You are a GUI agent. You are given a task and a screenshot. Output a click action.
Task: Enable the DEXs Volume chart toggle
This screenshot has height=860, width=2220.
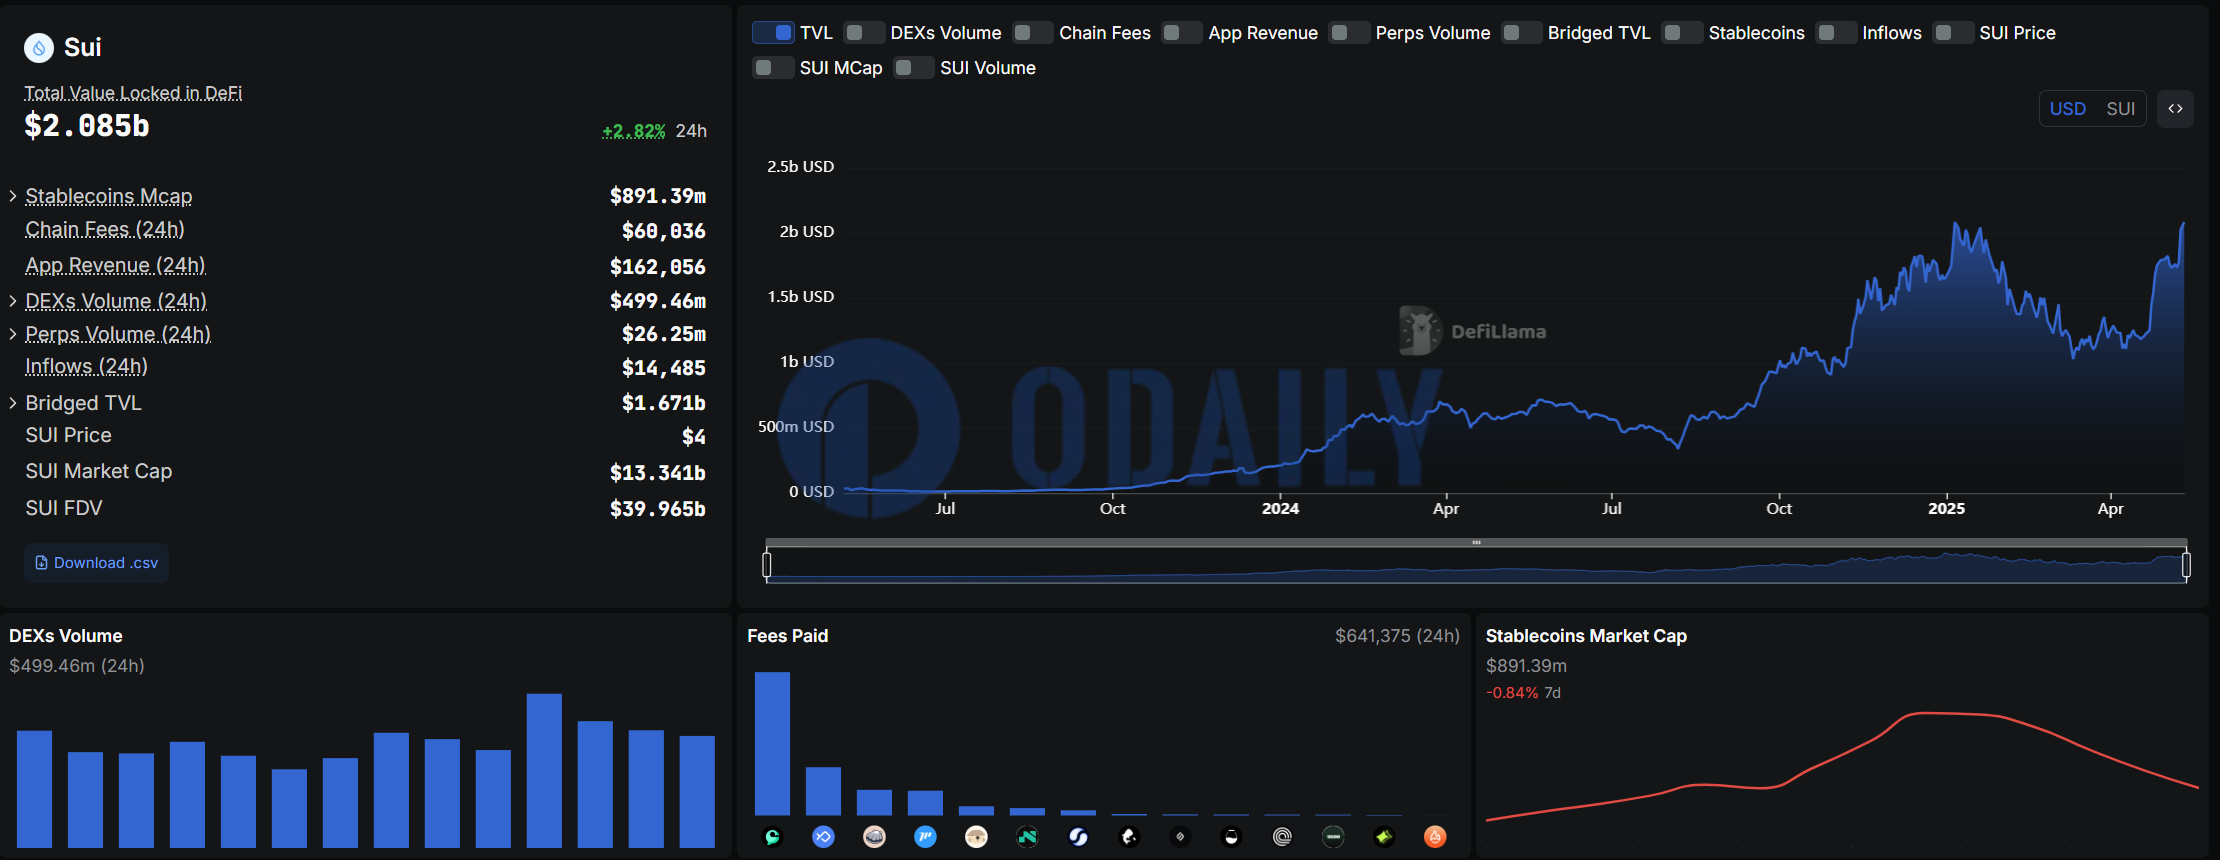864,33
